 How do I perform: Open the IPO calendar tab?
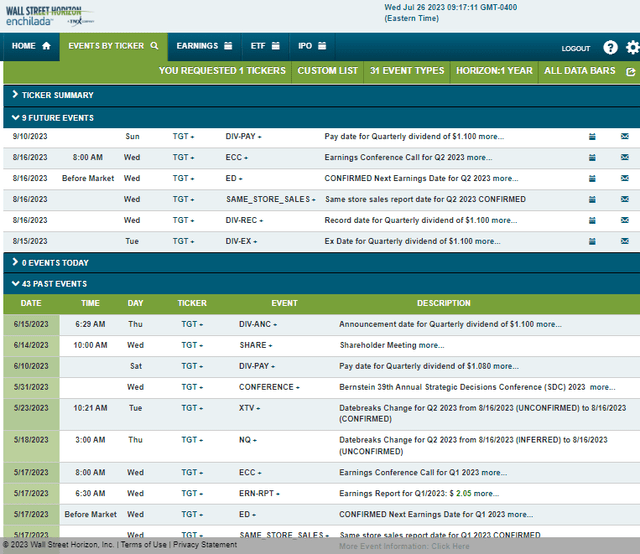(312, 46)
